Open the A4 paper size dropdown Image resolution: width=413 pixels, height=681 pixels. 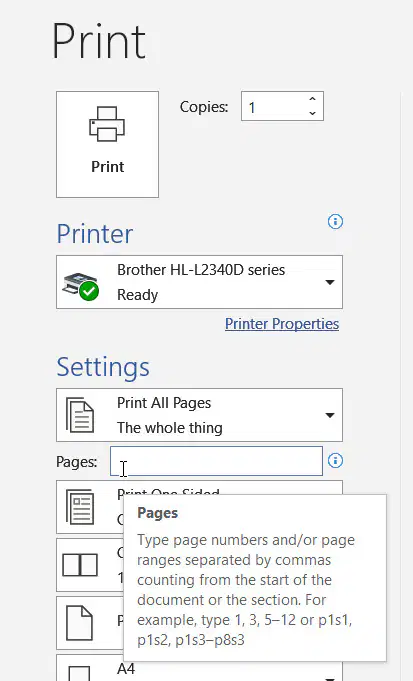pos(199,668)
